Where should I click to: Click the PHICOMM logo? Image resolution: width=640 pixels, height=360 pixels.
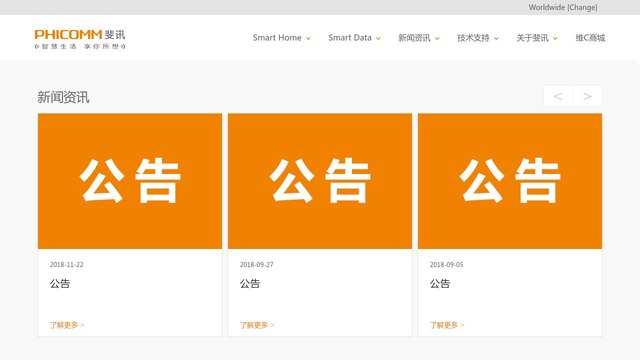(x=80, y=39)
